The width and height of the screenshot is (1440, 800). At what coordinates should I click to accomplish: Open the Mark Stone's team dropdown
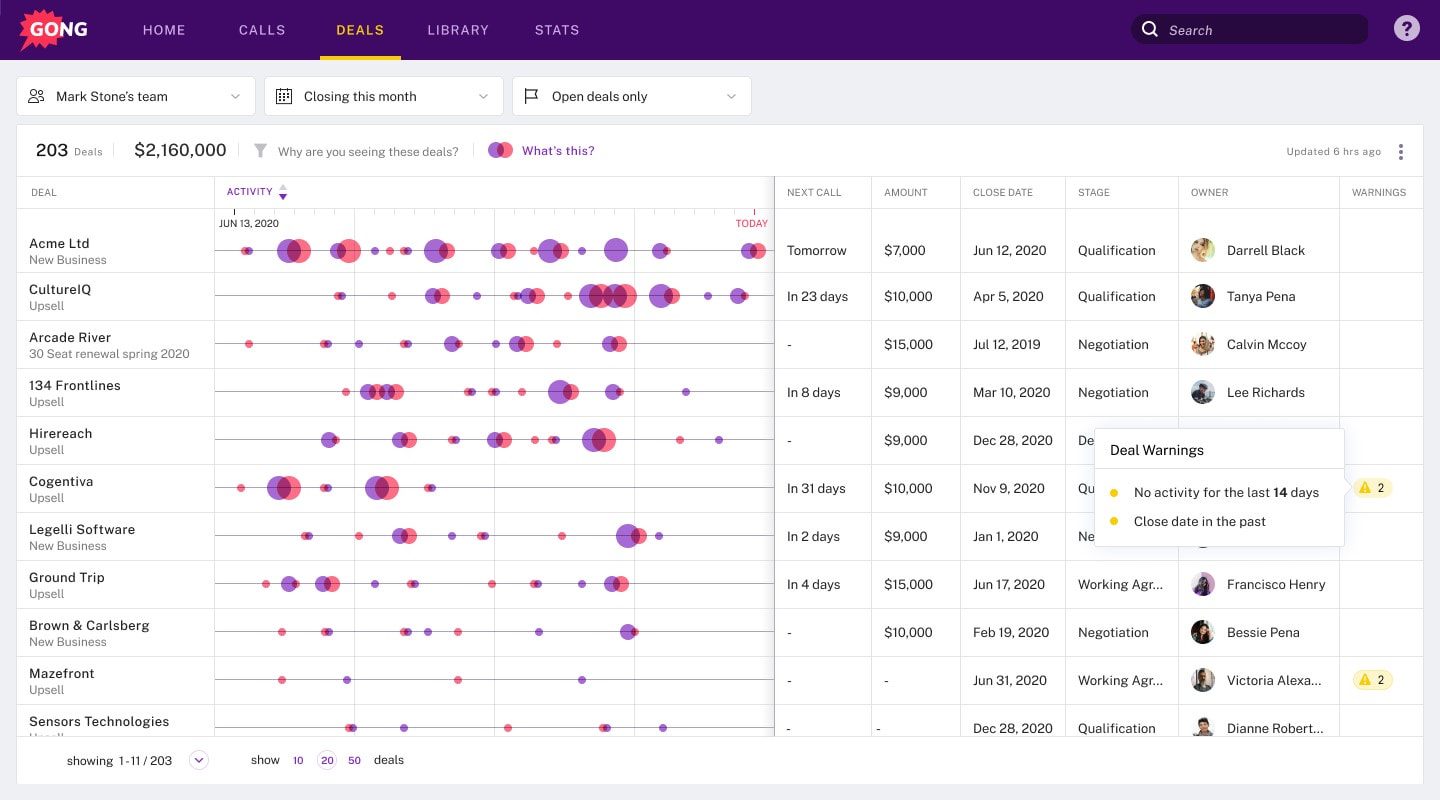coord(235,96)
